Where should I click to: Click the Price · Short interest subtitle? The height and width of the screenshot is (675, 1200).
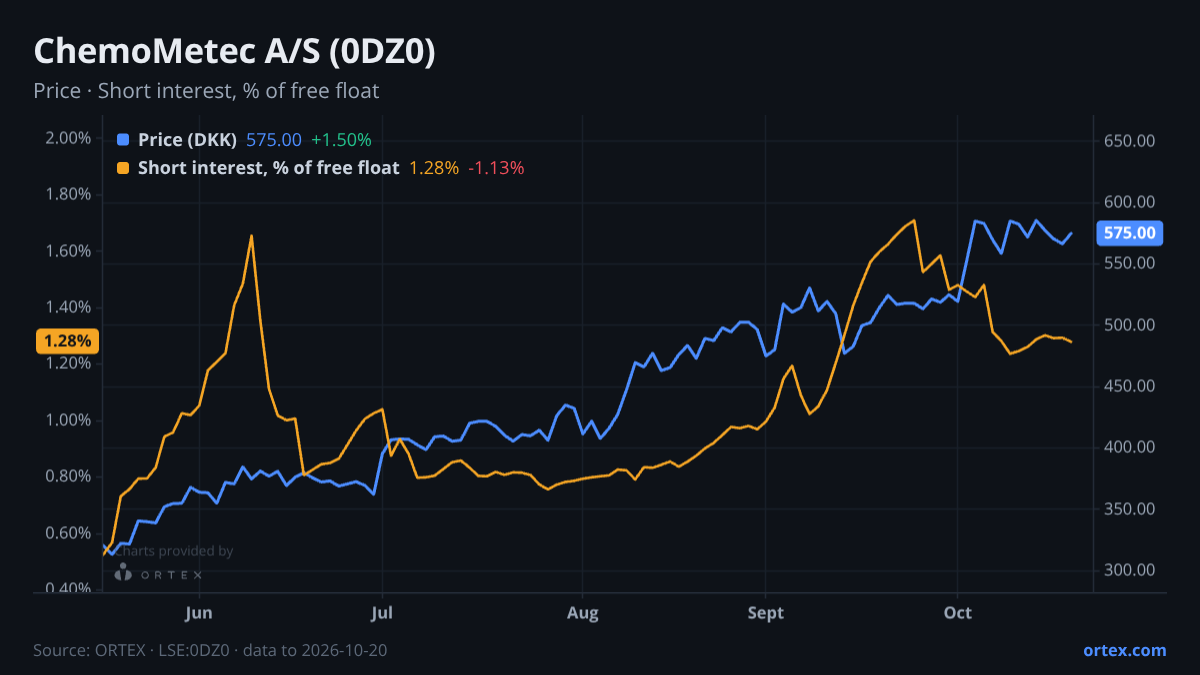pyautogui.click(x=206, y=91)
